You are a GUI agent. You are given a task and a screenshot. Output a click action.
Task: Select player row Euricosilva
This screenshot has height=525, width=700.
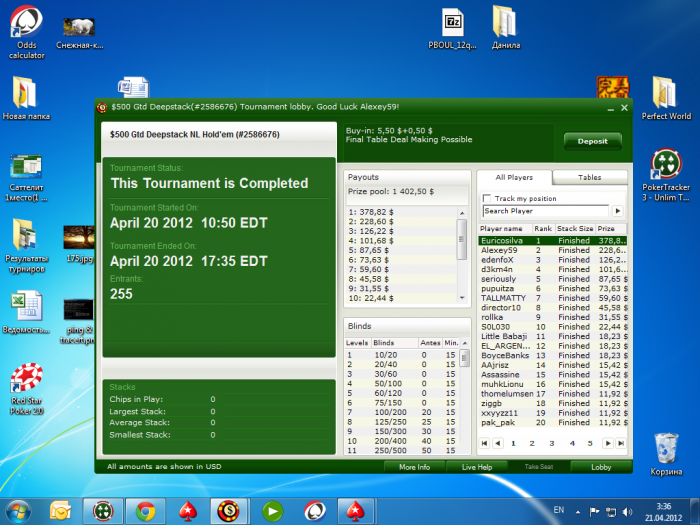pos(553,241)
